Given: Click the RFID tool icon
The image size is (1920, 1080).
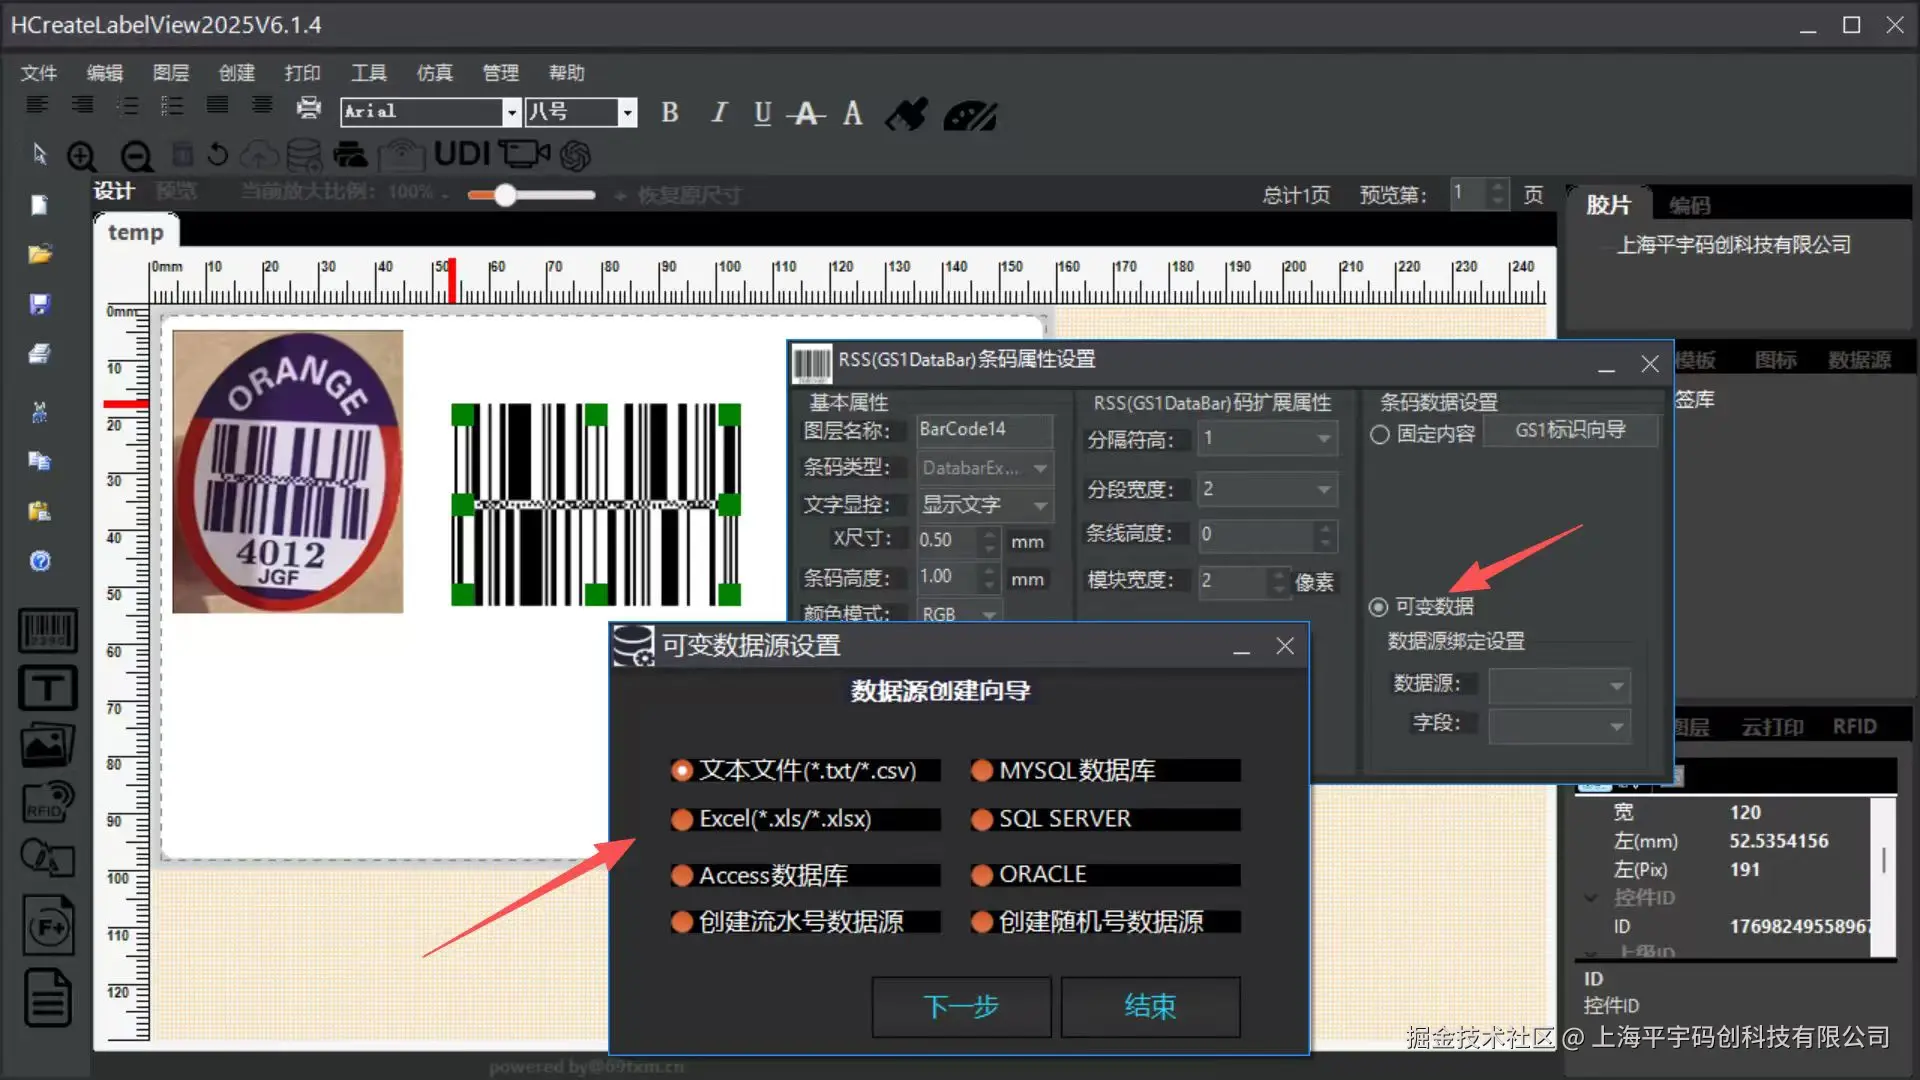Looking at the screenshot, I should click(x=46, y=802).
